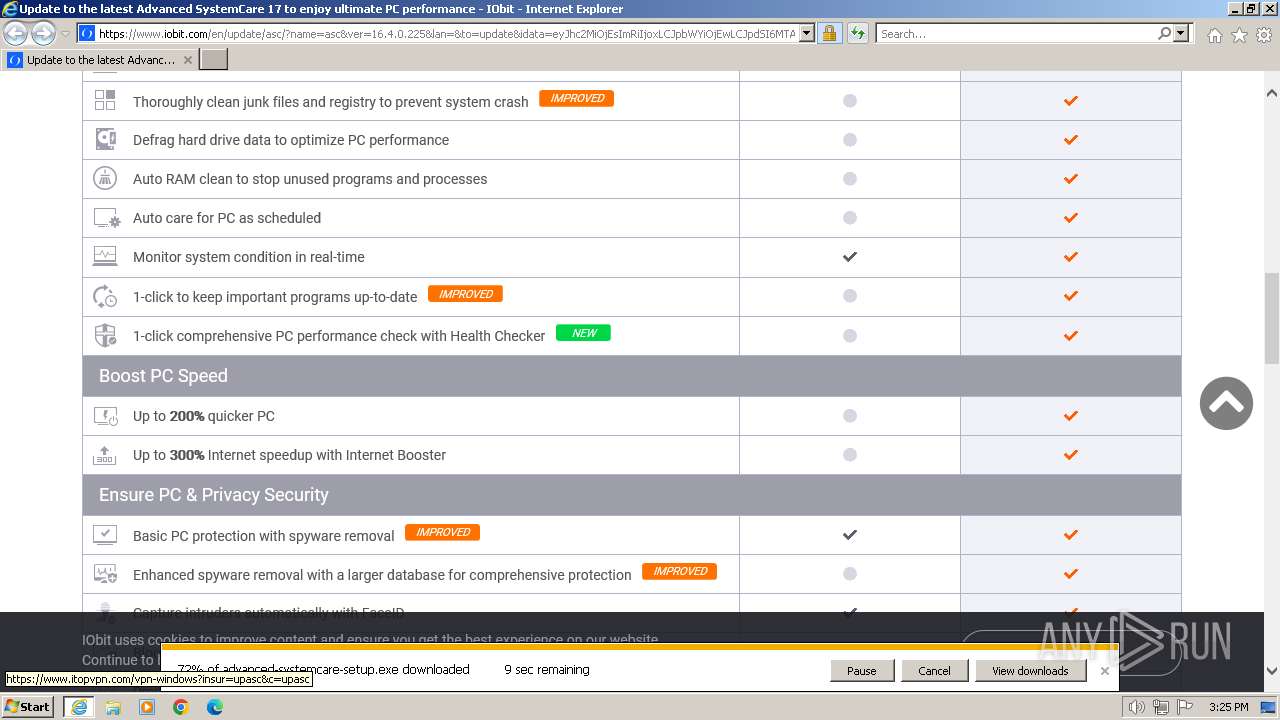Viewport: 1280px width, 720px height.
Task: Click the defrag hard drive feature icon
Action: click(x=105, y=139)
